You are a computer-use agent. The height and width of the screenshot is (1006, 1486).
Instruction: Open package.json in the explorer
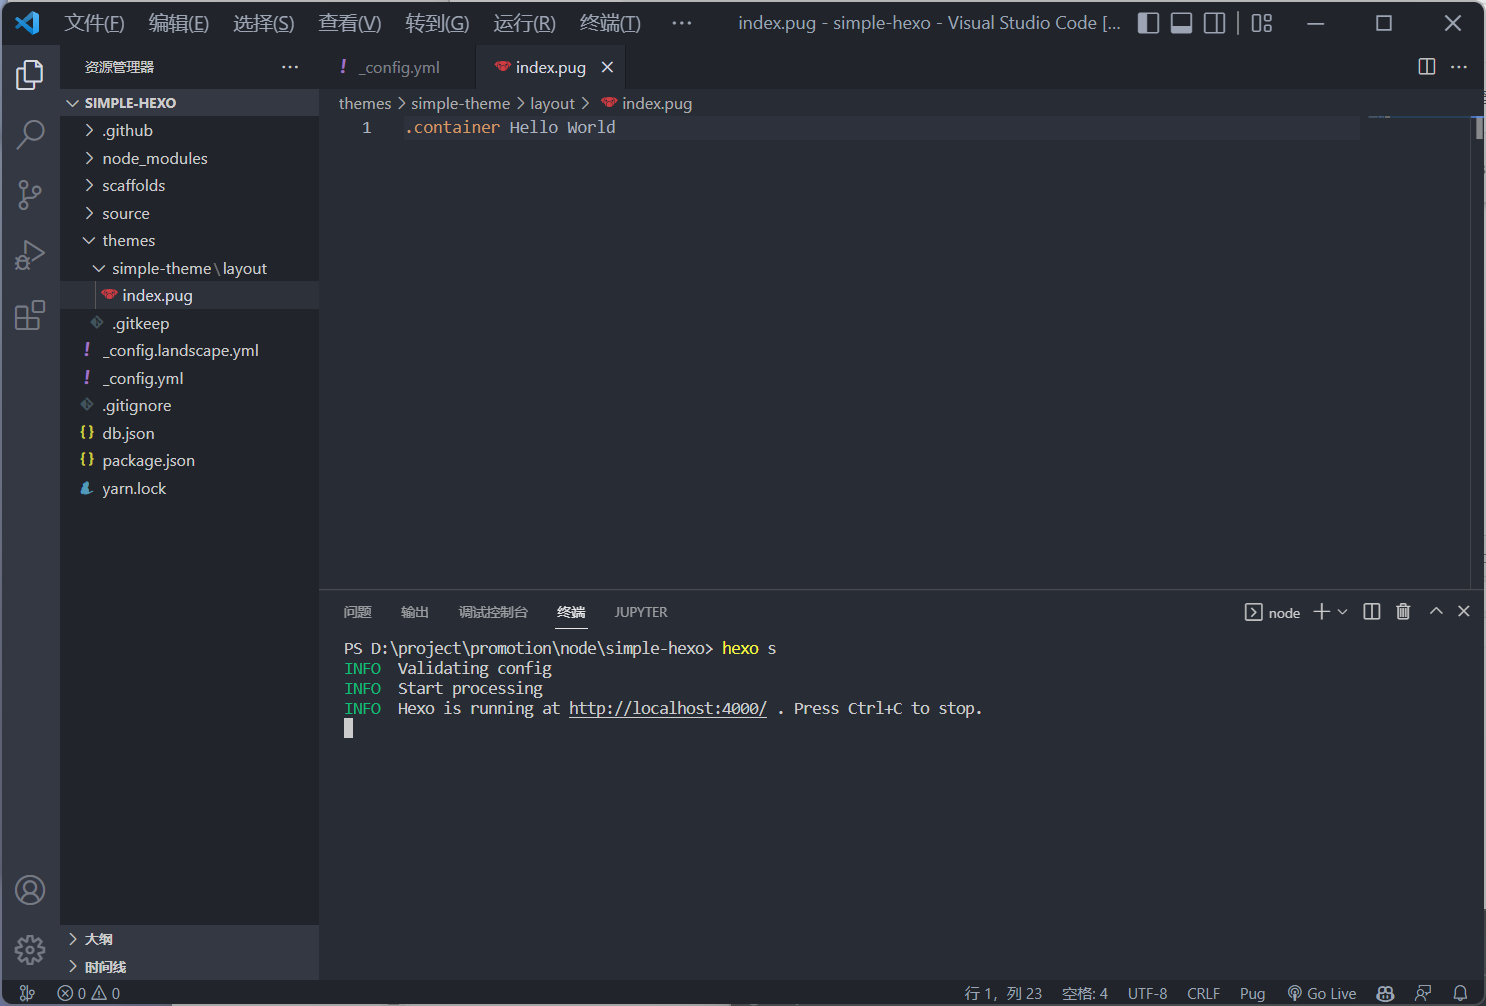[148, 461]
